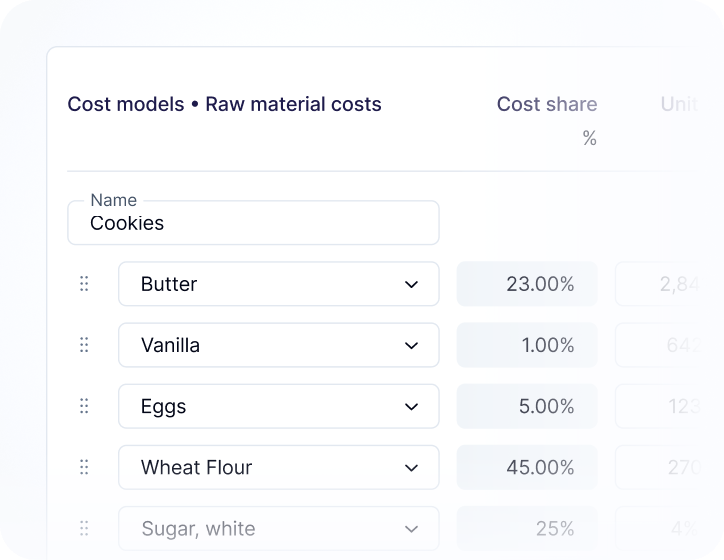Expand the Wheat Flour chevron arrow

point(411,467)
